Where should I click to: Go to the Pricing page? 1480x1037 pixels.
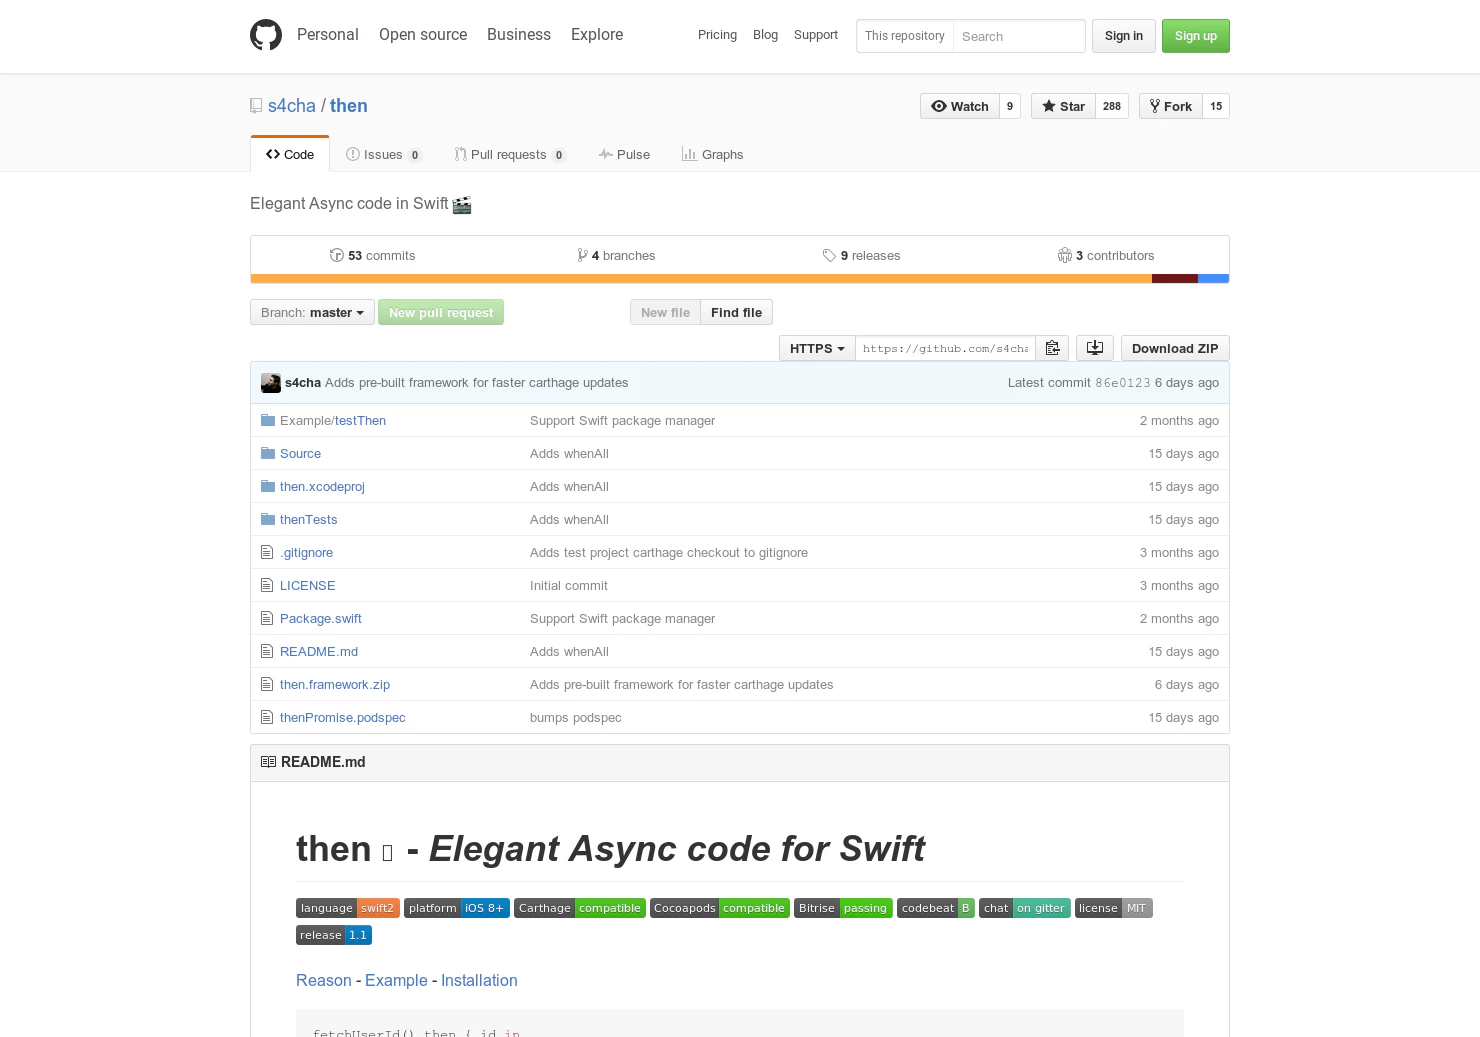(717, 35)
